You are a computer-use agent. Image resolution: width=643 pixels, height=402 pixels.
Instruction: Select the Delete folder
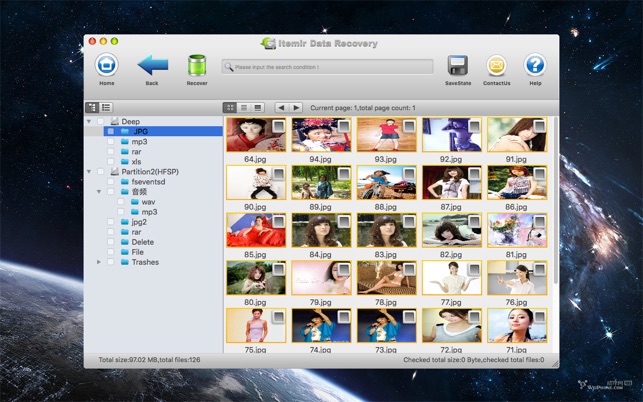pos(143,242)
